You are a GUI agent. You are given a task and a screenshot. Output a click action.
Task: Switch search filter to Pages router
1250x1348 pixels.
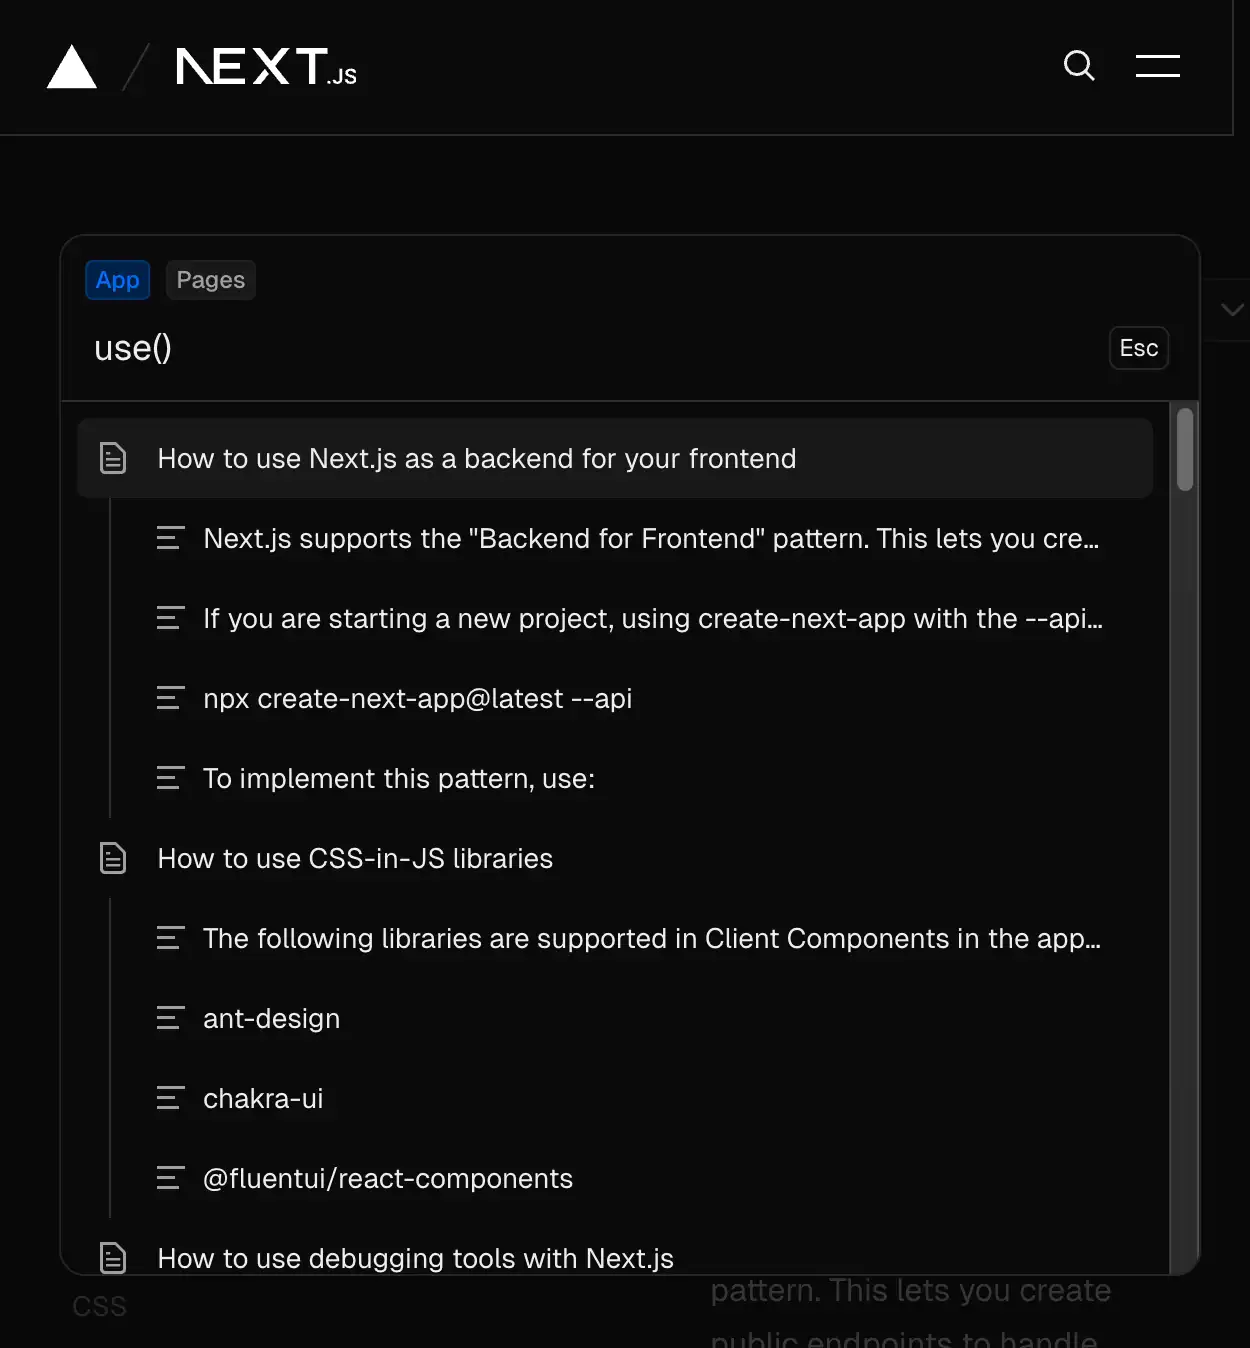210,280
